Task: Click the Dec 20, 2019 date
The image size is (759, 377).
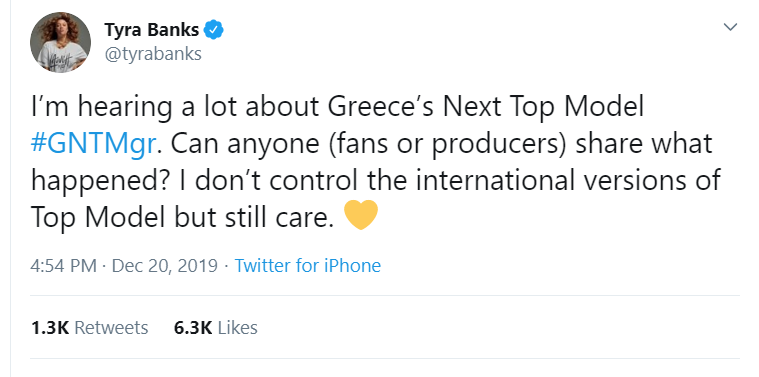Action: click(x=165, y=266)
